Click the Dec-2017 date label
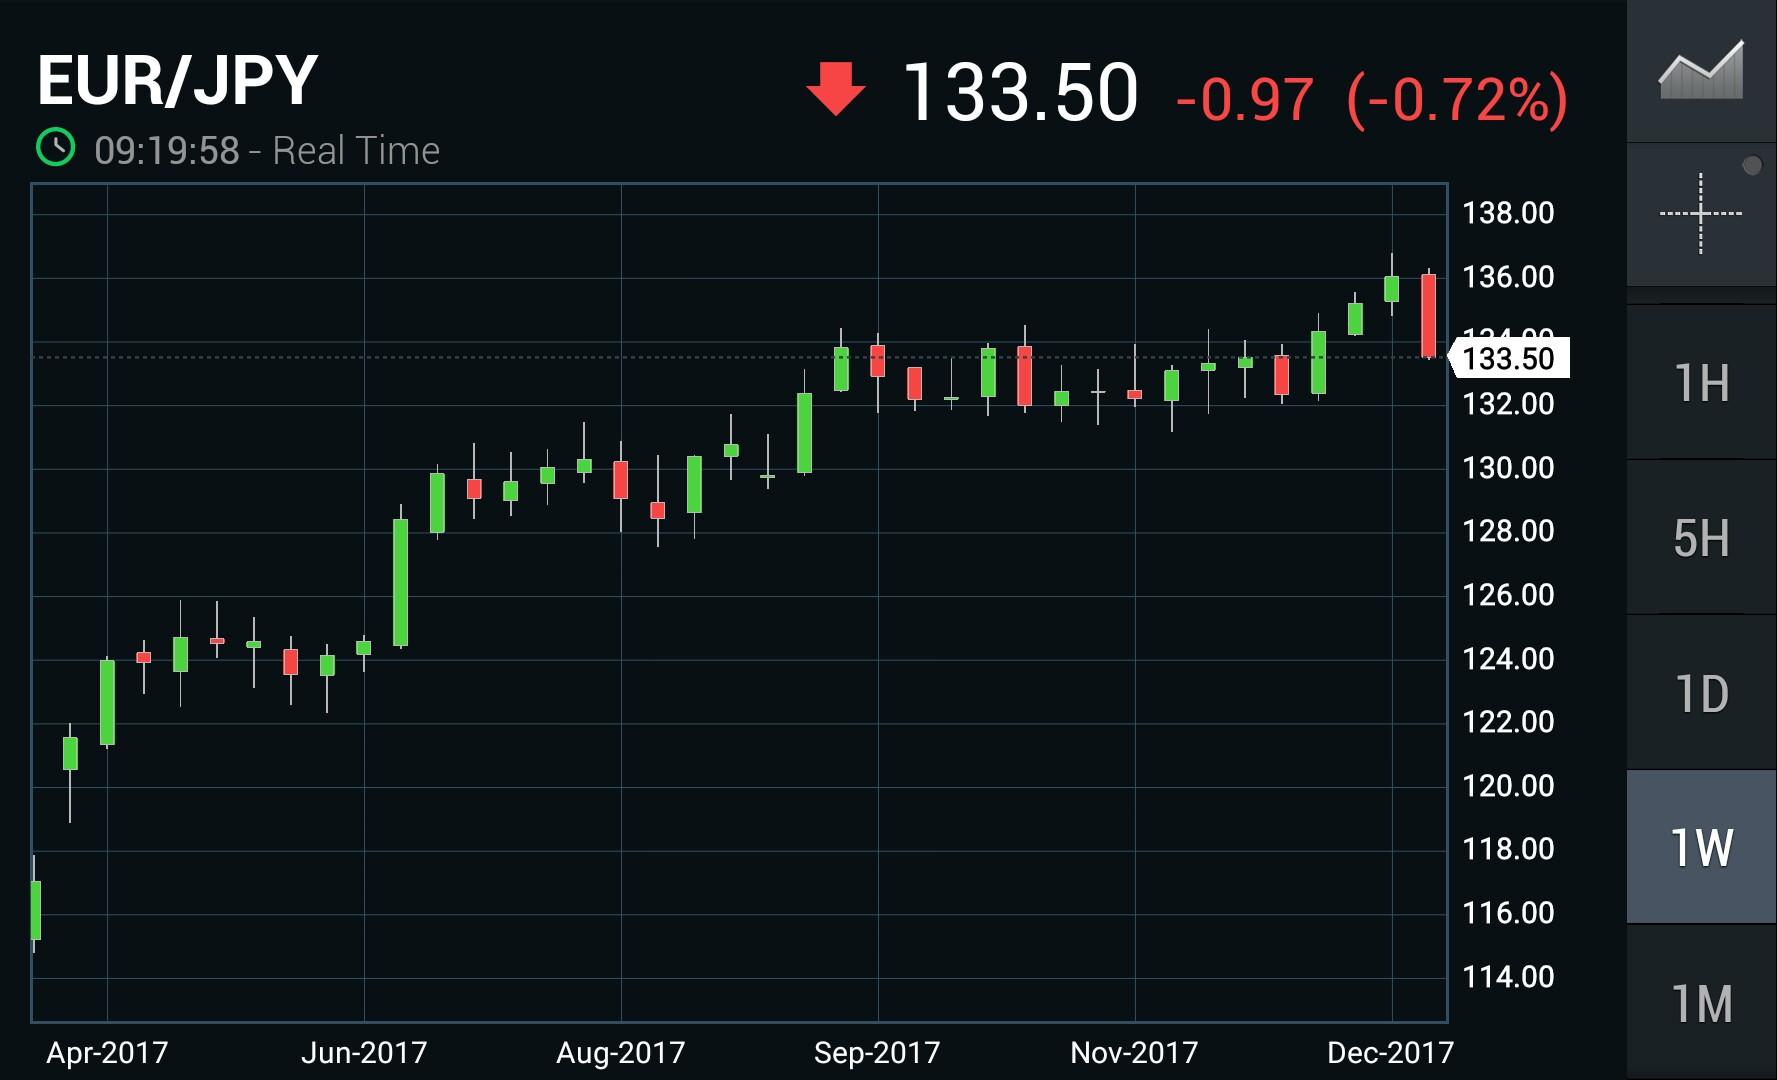The width and height of the screenshot is (1777, 1080). pyautogui.click(x=1390, y=1053)
